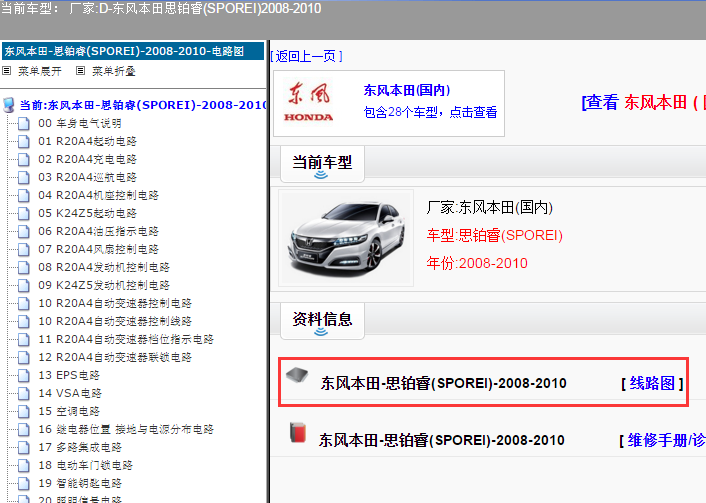Click page icon of 17 多路集成电路

(24, 448)
